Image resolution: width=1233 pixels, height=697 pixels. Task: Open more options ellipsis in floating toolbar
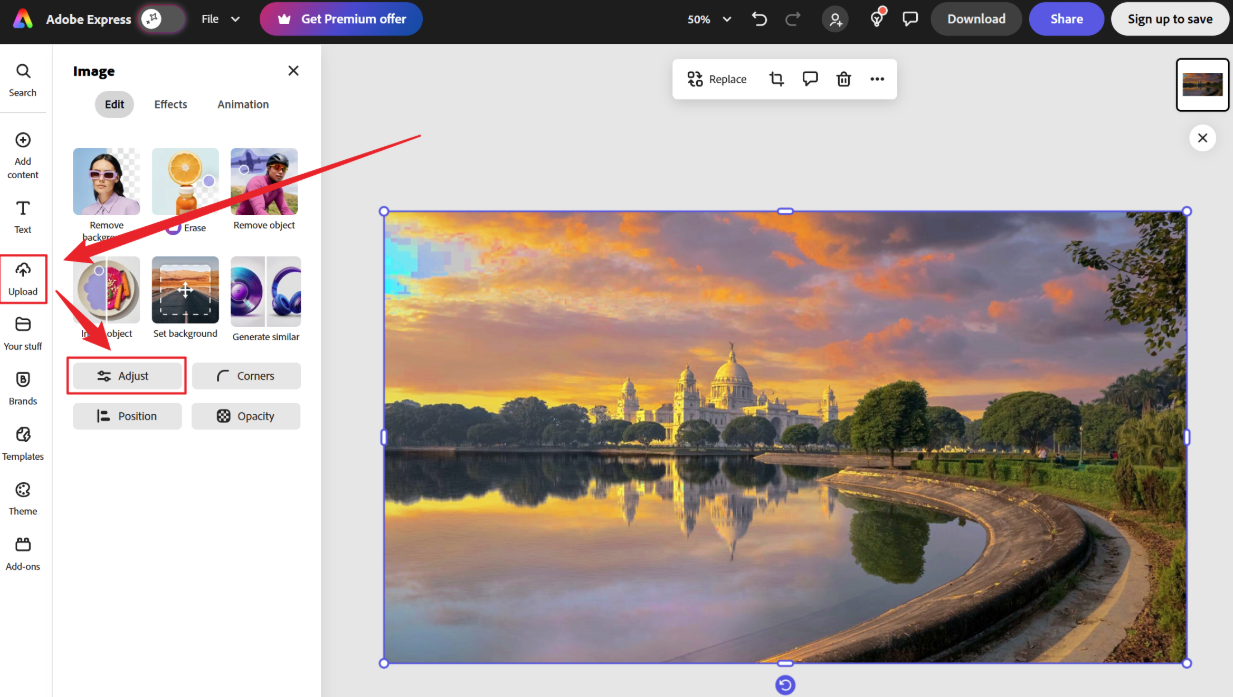click(x=877, y=79)
